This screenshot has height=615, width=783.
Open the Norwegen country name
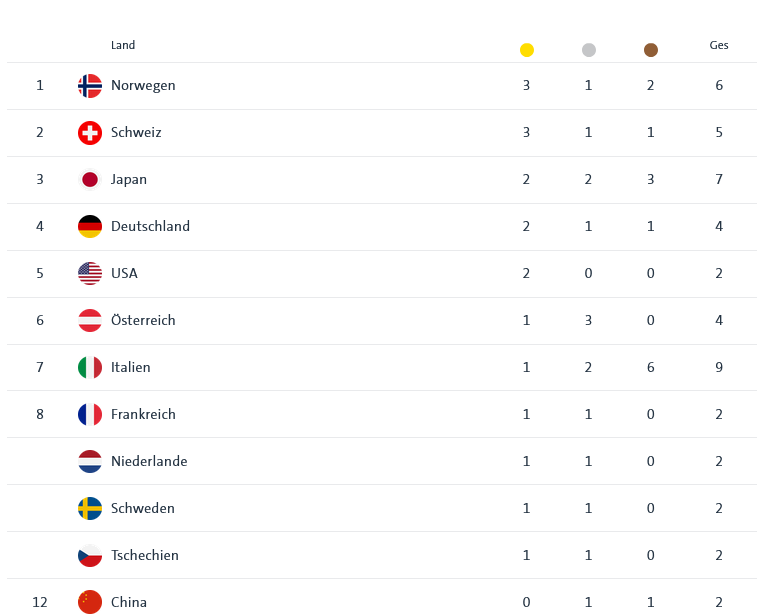143,86
